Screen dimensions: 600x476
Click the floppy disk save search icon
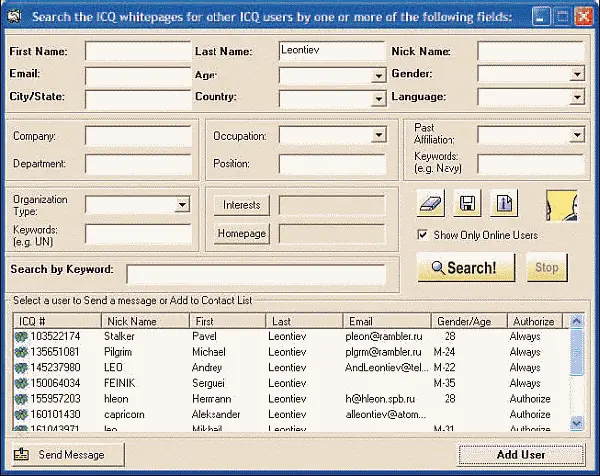coord(467,203)
